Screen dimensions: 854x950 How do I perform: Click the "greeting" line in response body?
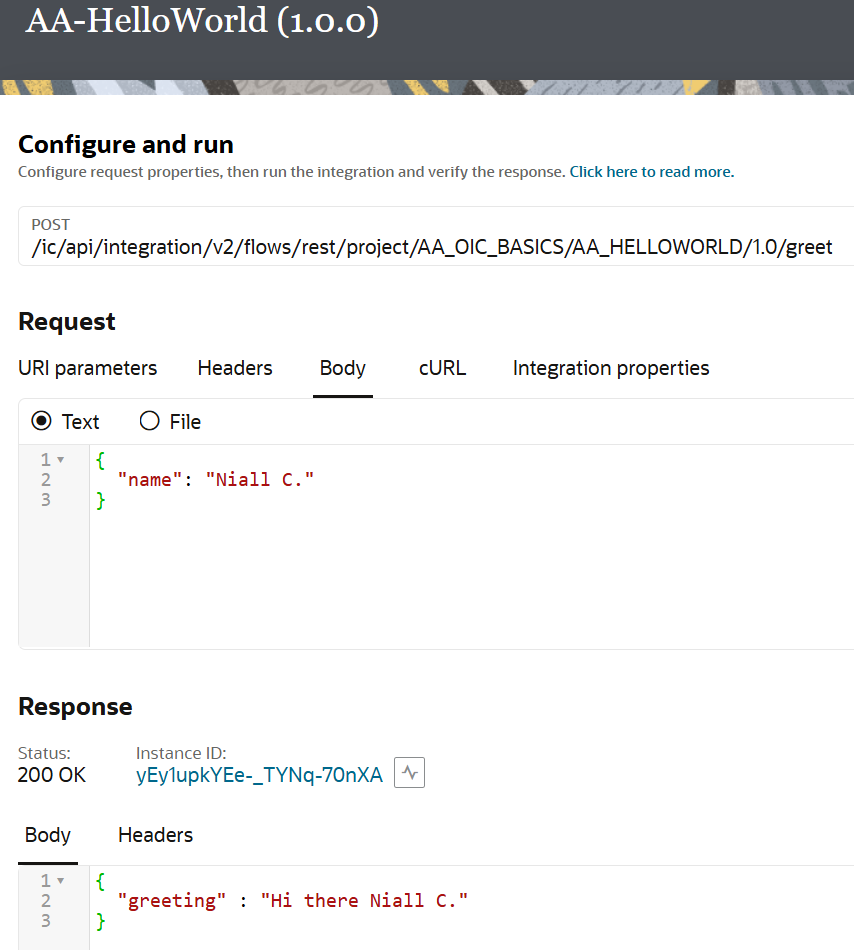coord(292,901)
